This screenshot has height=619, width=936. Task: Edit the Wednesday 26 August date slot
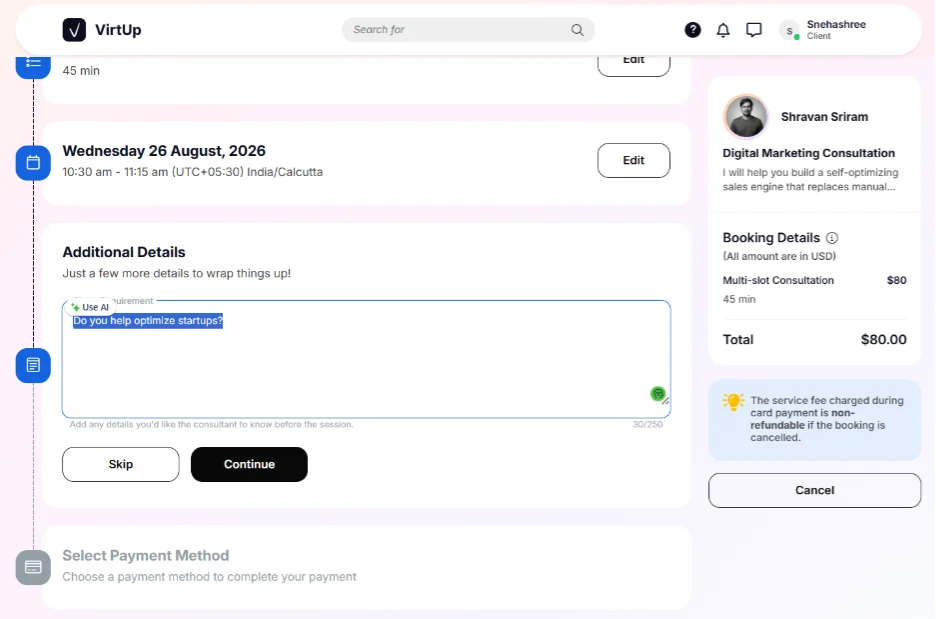633,160
